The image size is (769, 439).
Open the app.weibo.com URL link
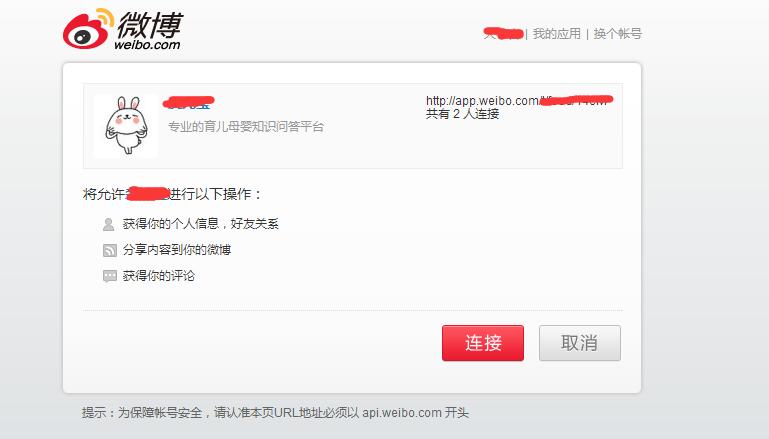click(x=519, y=101)
